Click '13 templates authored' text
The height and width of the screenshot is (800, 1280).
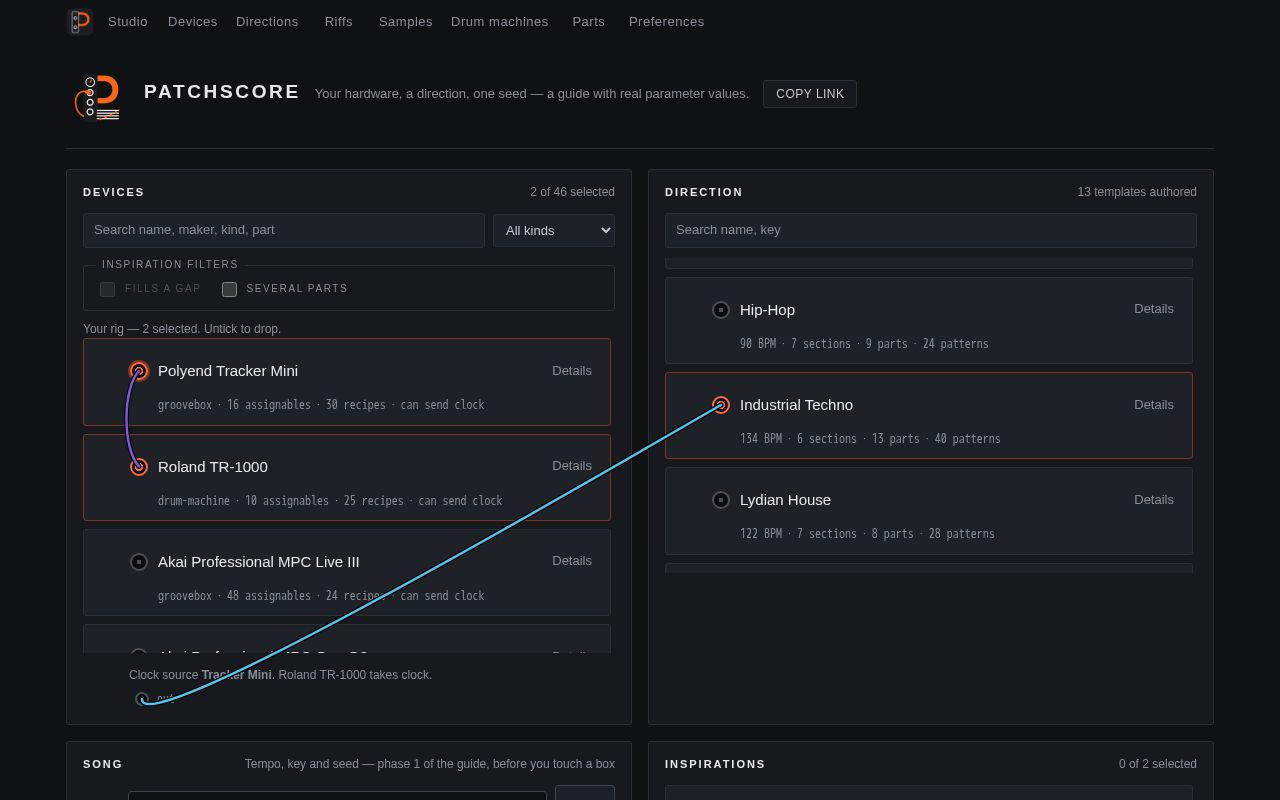1137,192
